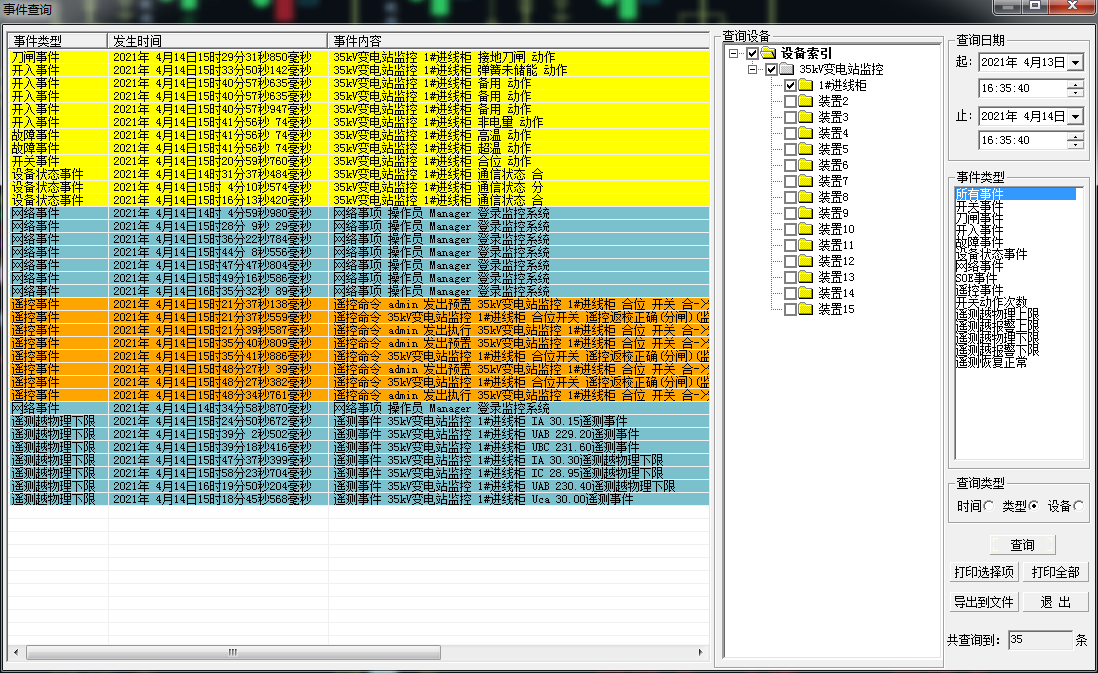Select the 时间 query type radio button
This screenshot has width=1098, height=673.
tap(989, 506)
